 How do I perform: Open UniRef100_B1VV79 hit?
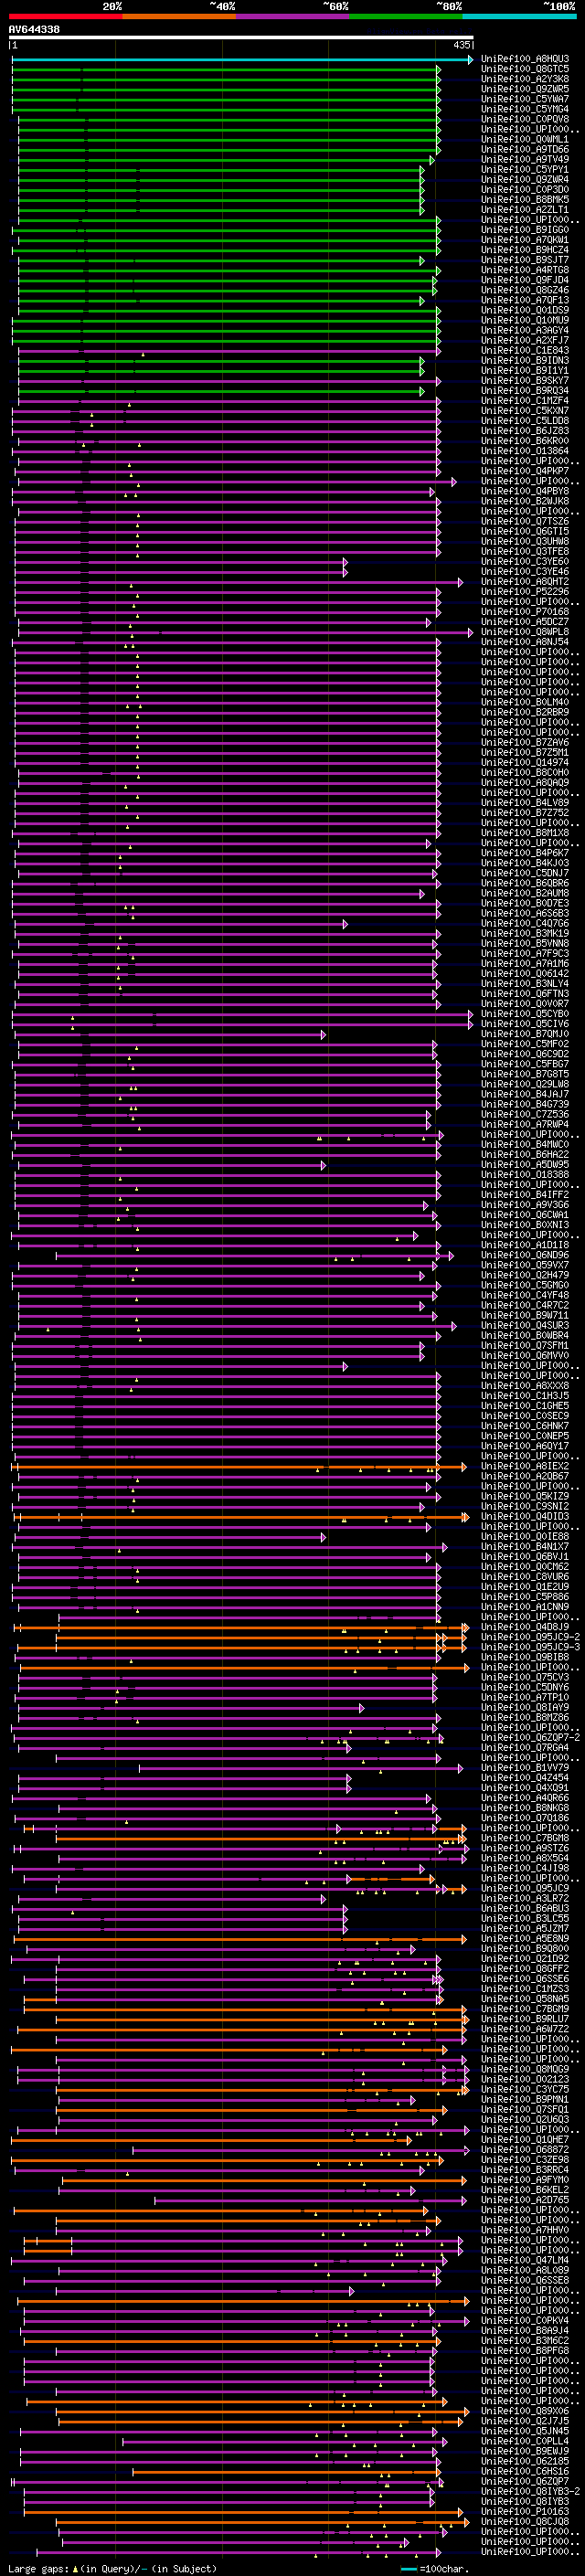[x=525, y=1768]
